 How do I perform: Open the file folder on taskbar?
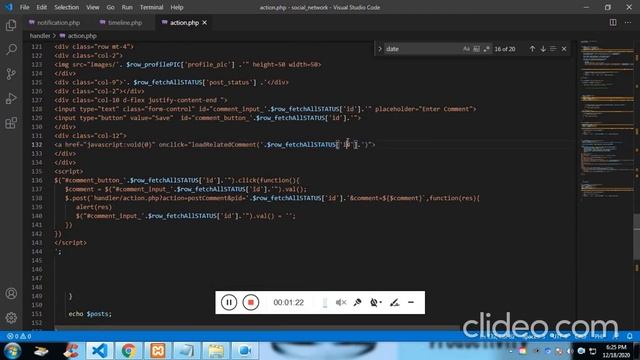click(216, 351)
